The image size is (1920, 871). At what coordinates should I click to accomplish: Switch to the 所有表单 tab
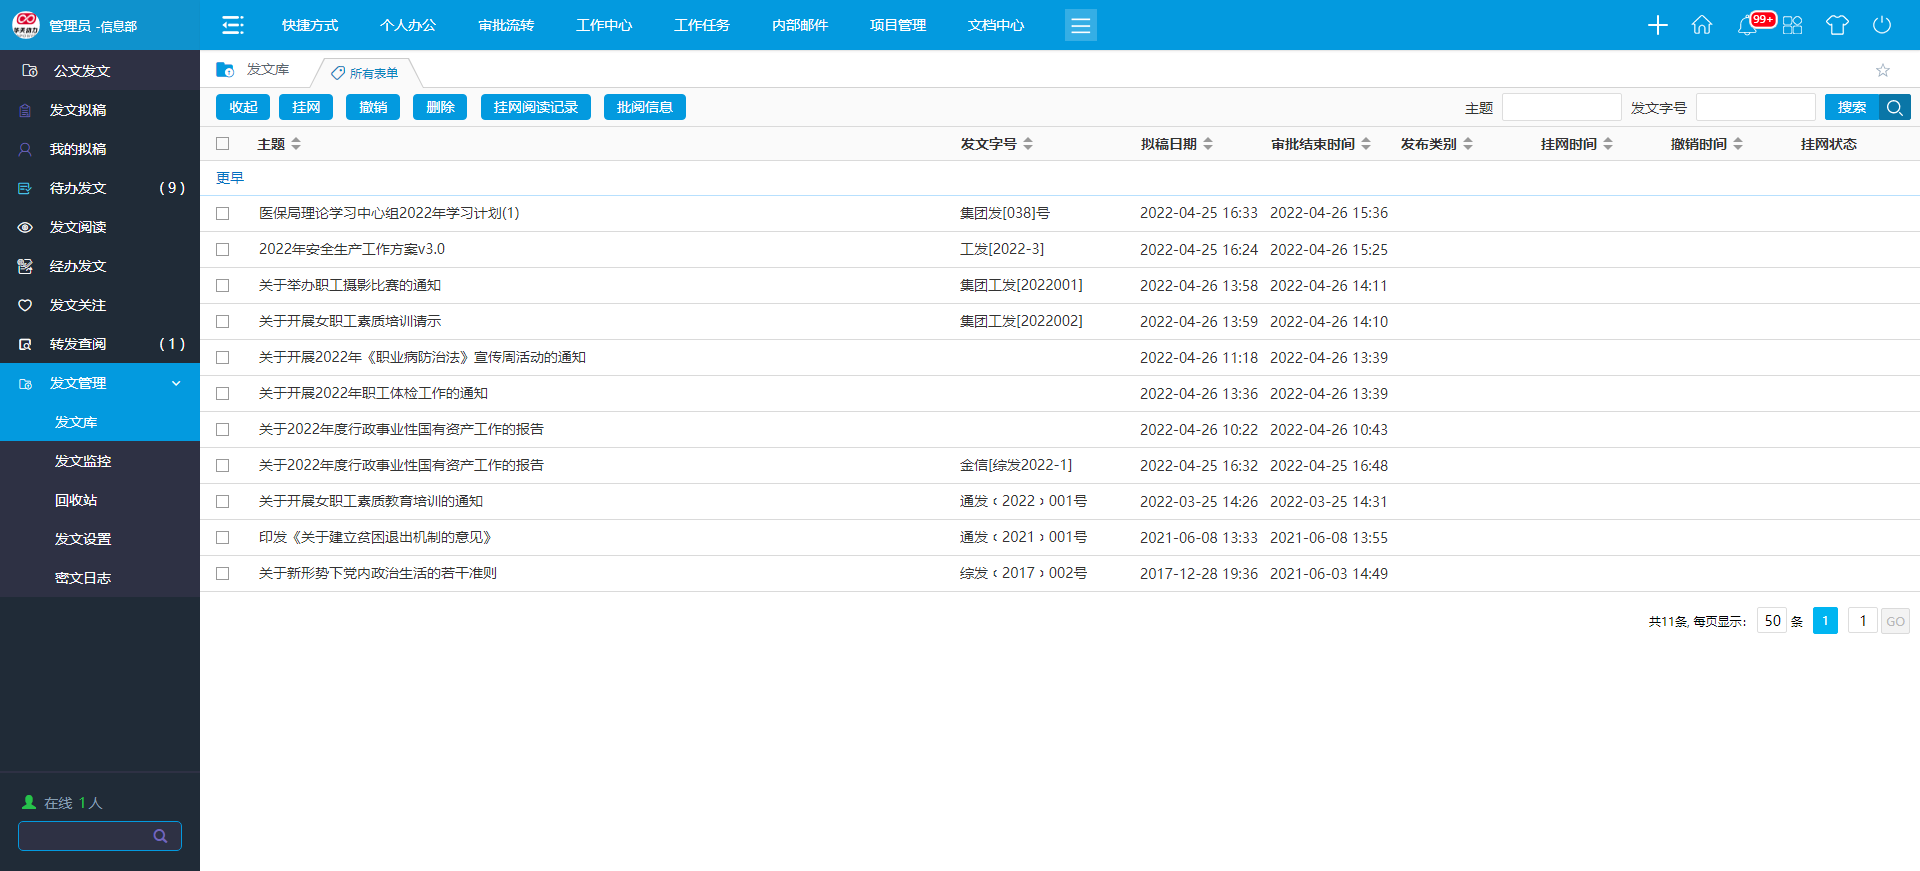[x=366, y=73]
